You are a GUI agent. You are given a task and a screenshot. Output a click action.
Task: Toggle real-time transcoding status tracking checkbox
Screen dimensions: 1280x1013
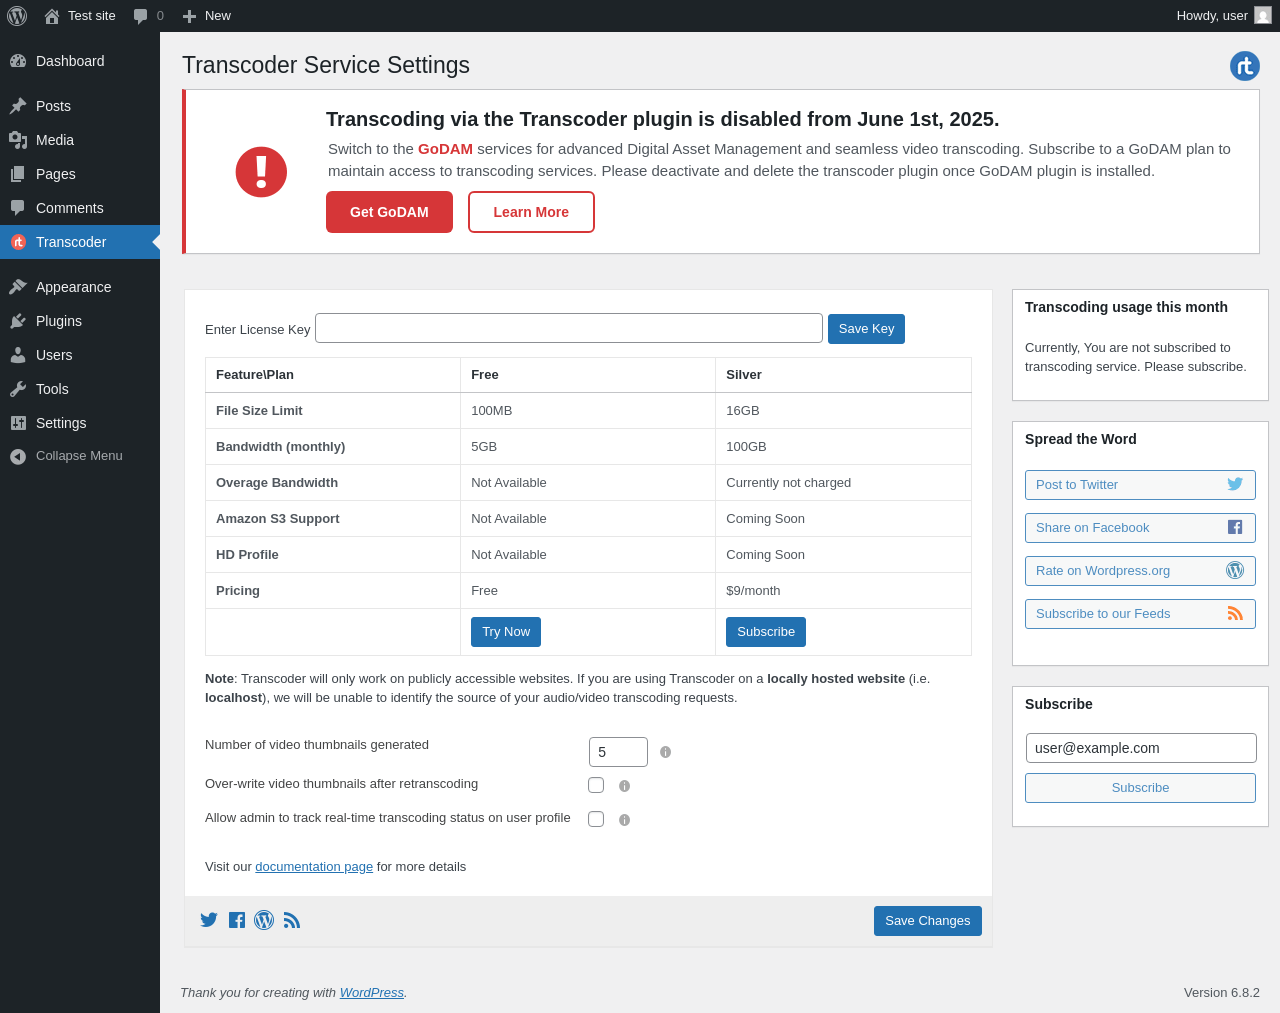pos(596,819)
